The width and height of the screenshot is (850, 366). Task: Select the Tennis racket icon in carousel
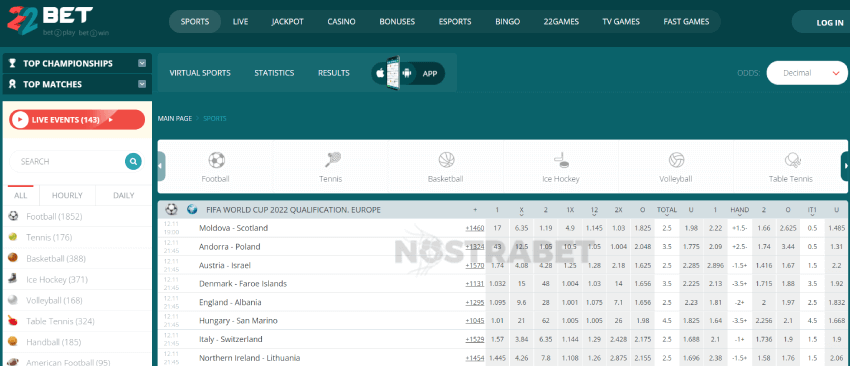332,159
